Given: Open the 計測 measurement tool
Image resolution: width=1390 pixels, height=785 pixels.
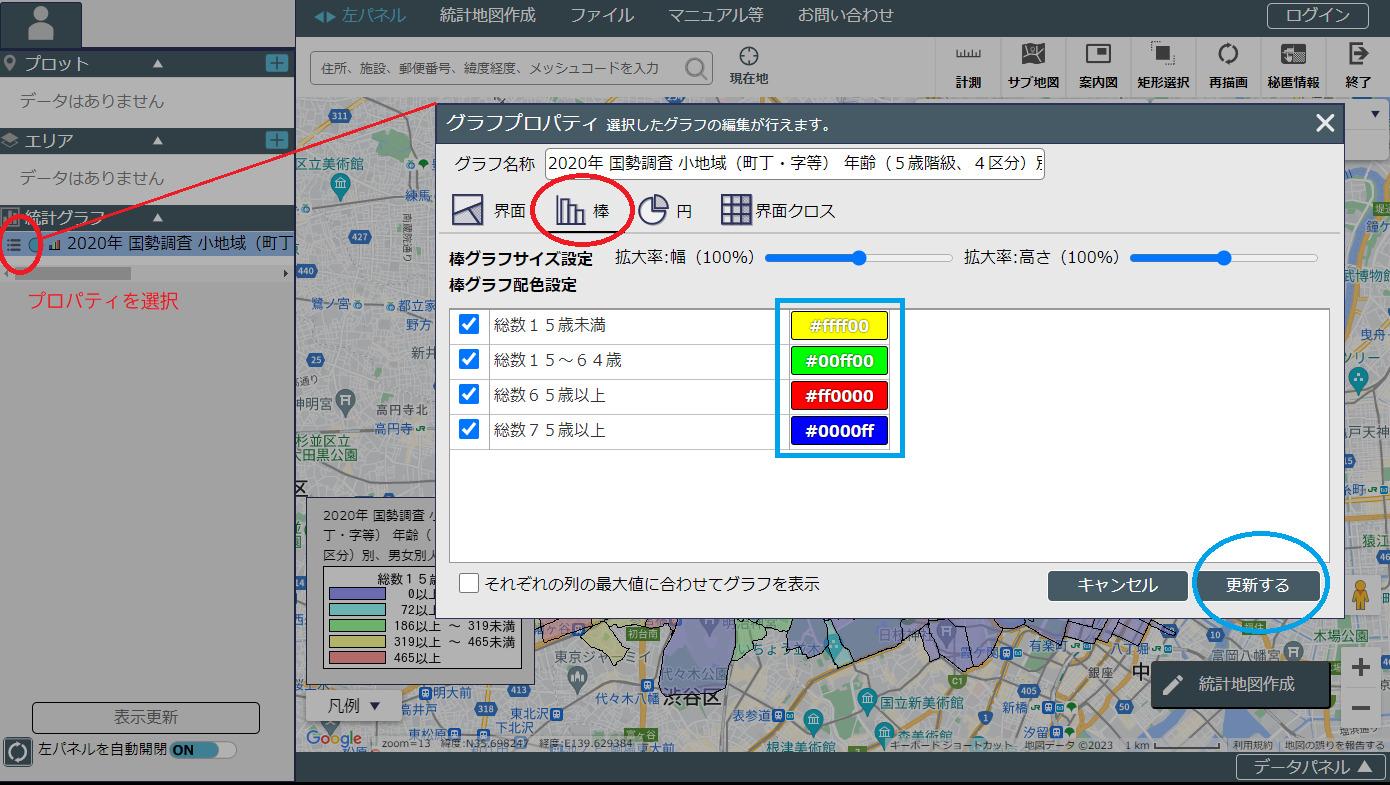Looking at the screenshot, I should tap(968, 66).
